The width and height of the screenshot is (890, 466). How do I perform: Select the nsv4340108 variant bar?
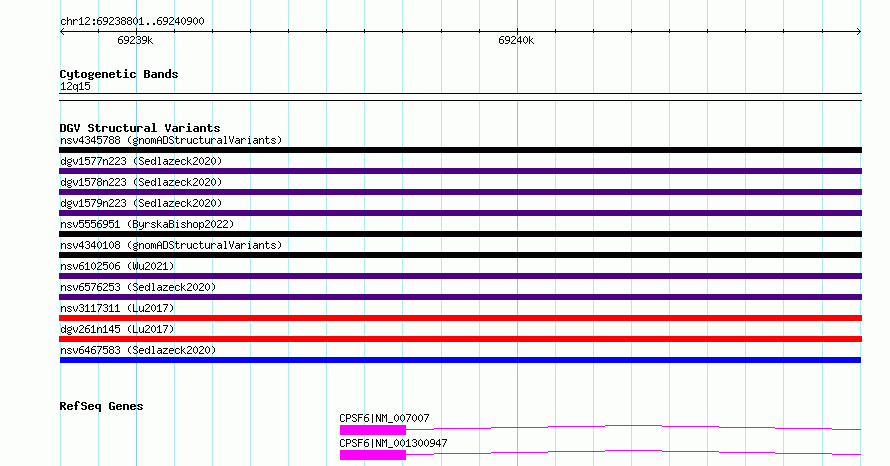point(460,255)
